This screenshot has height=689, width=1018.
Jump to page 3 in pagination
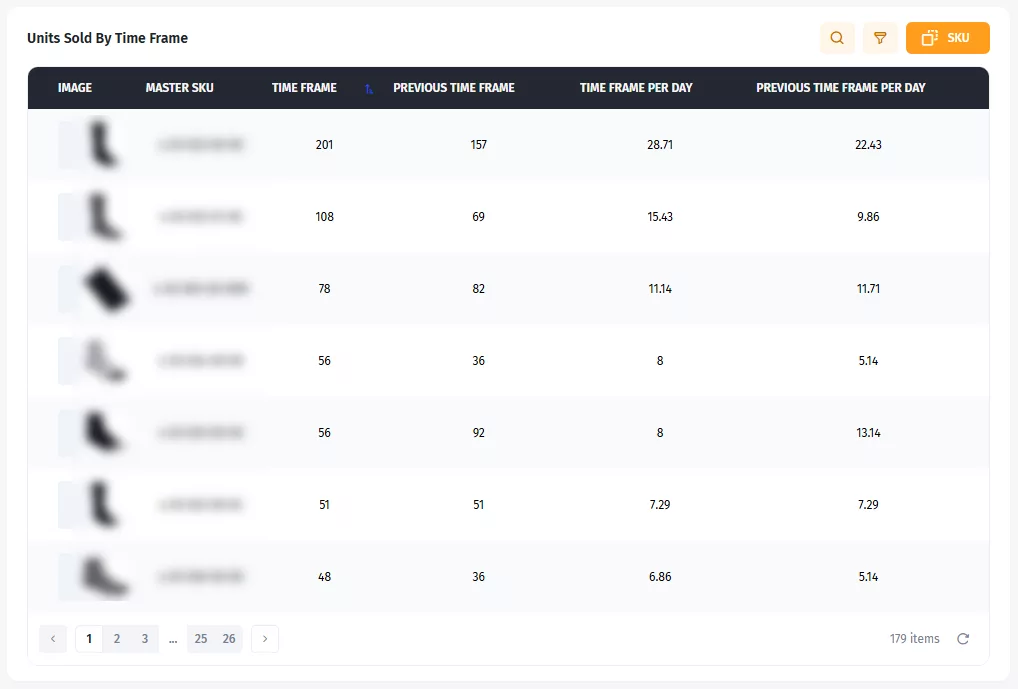[145, 639]
